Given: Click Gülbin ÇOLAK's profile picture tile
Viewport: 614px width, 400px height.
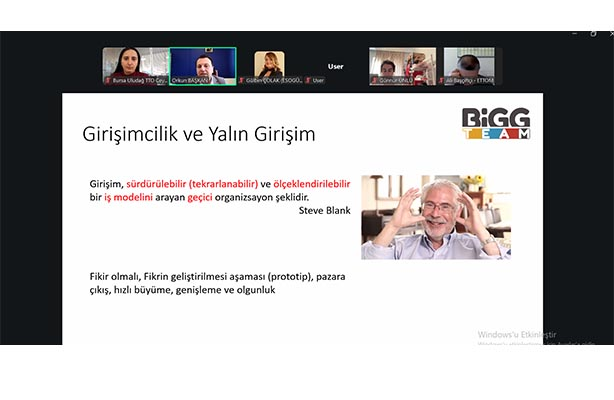Looking at the screenshot, I should point(269,64).
